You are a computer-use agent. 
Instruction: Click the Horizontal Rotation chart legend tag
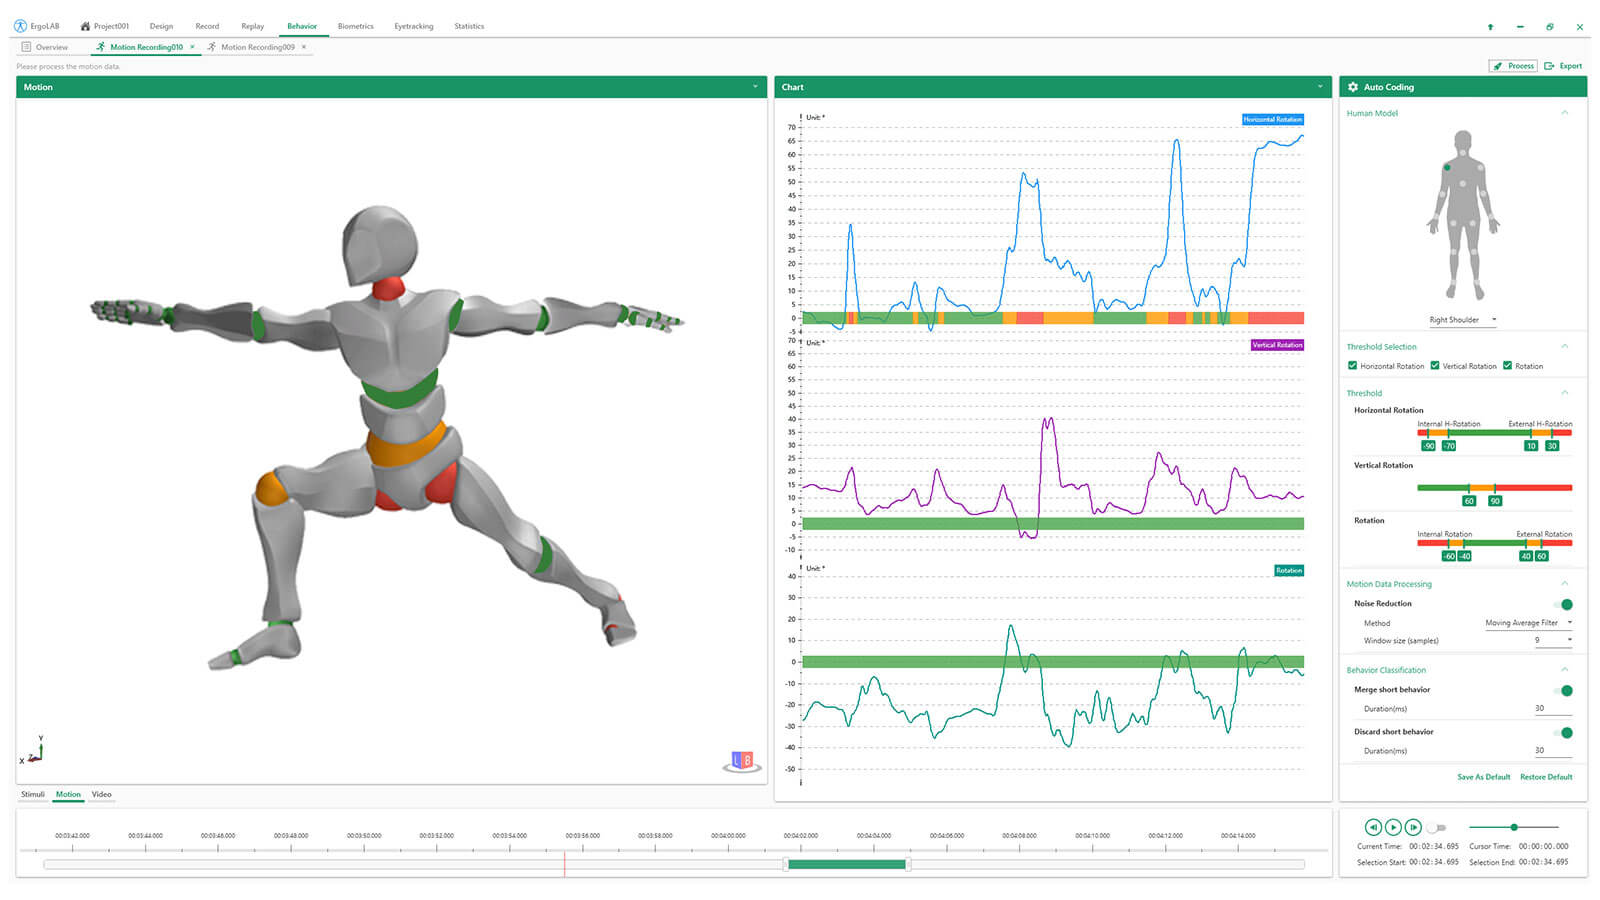pyautogui.click(x=1272, y=119)
